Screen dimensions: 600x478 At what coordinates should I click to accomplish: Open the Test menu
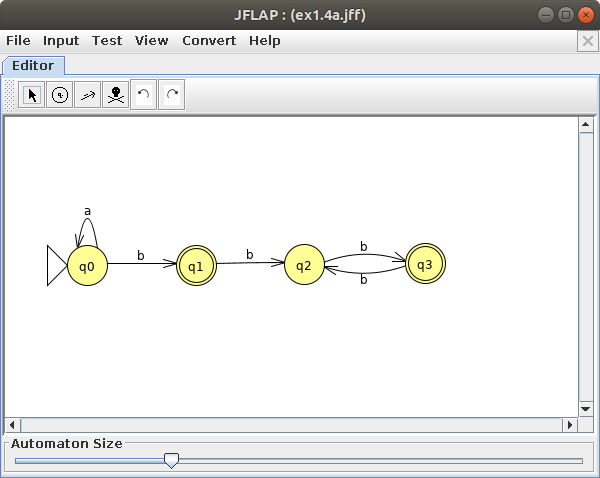(x=107, y=41)
